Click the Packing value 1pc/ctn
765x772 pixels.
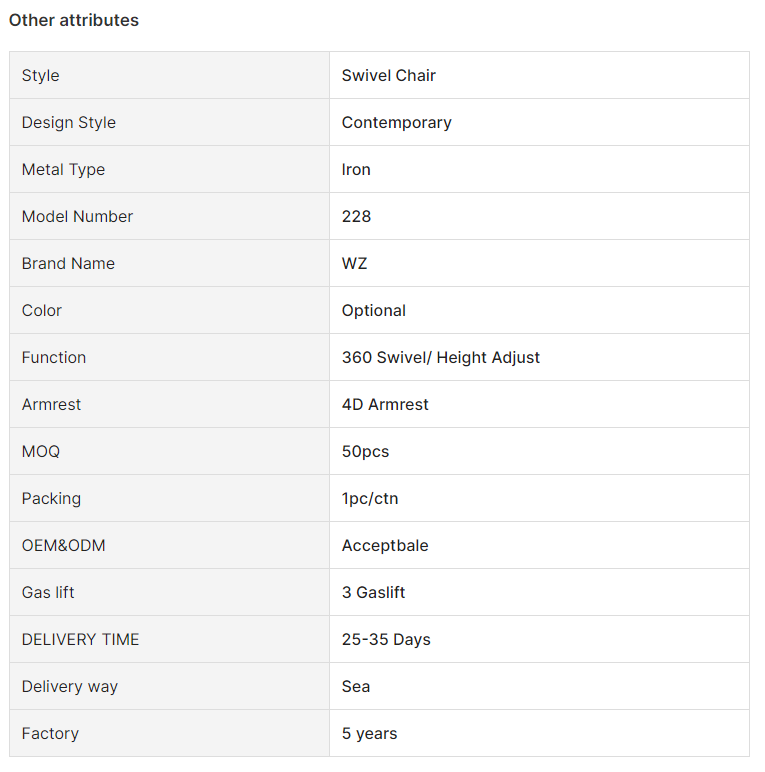370,498
